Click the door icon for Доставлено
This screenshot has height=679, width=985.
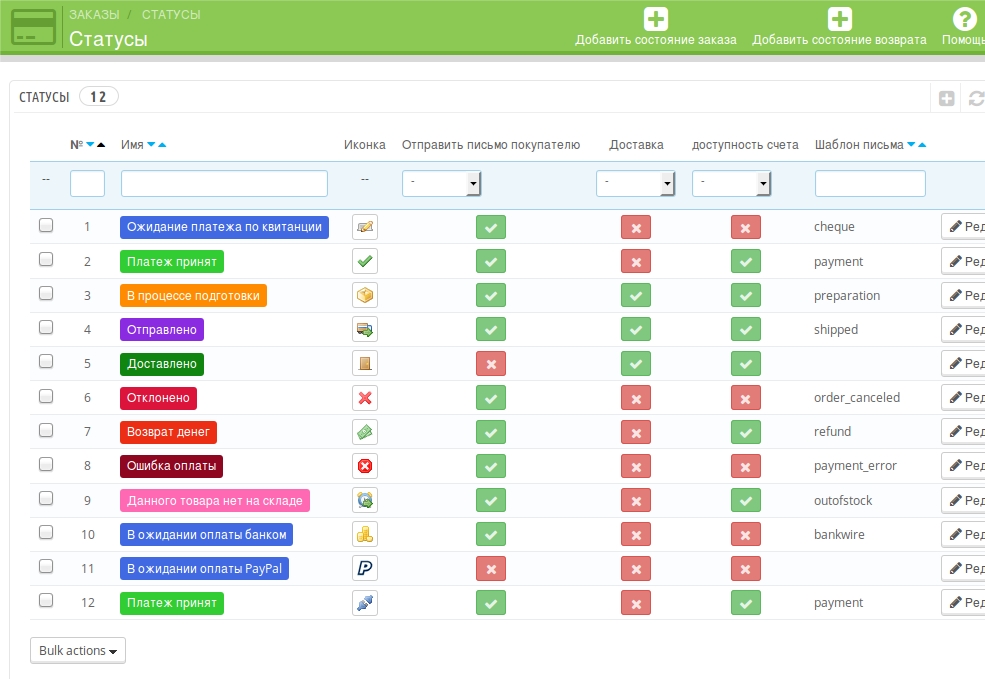365,364
